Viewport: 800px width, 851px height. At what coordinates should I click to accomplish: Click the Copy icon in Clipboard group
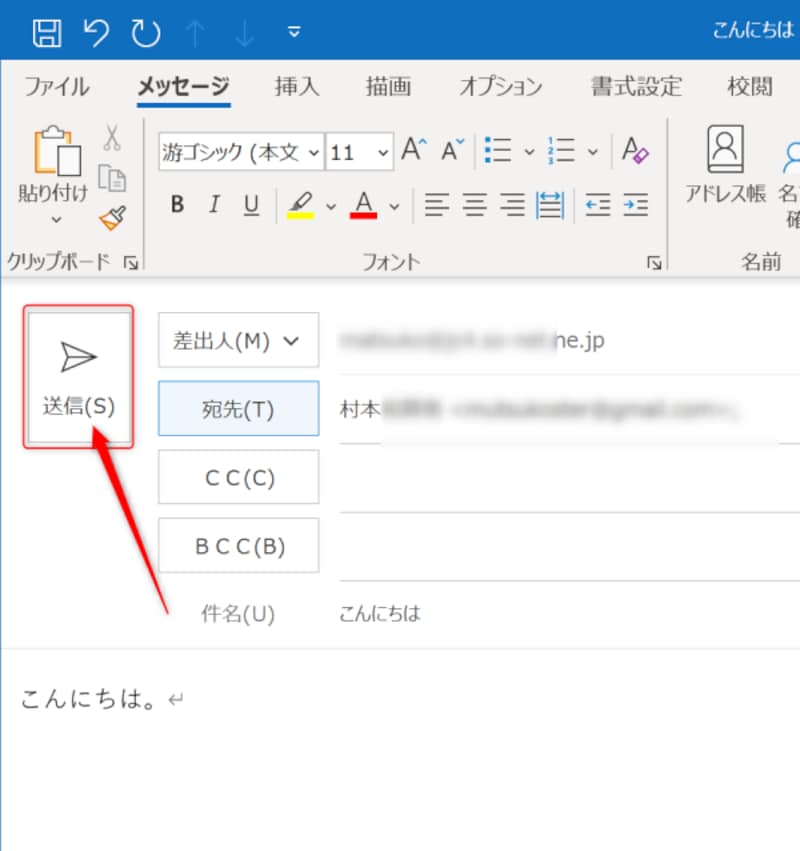click(x=113, y=178)
